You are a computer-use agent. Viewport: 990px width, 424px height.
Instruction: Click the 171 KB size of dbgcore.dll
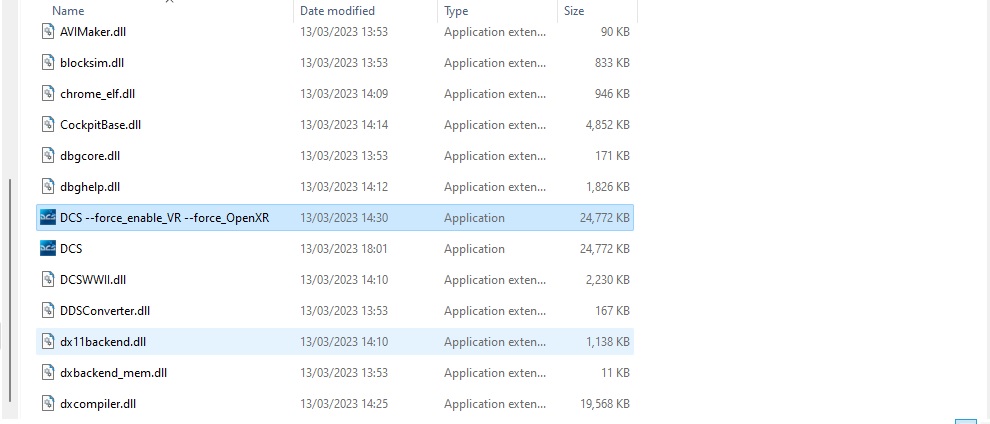(612, 155)
